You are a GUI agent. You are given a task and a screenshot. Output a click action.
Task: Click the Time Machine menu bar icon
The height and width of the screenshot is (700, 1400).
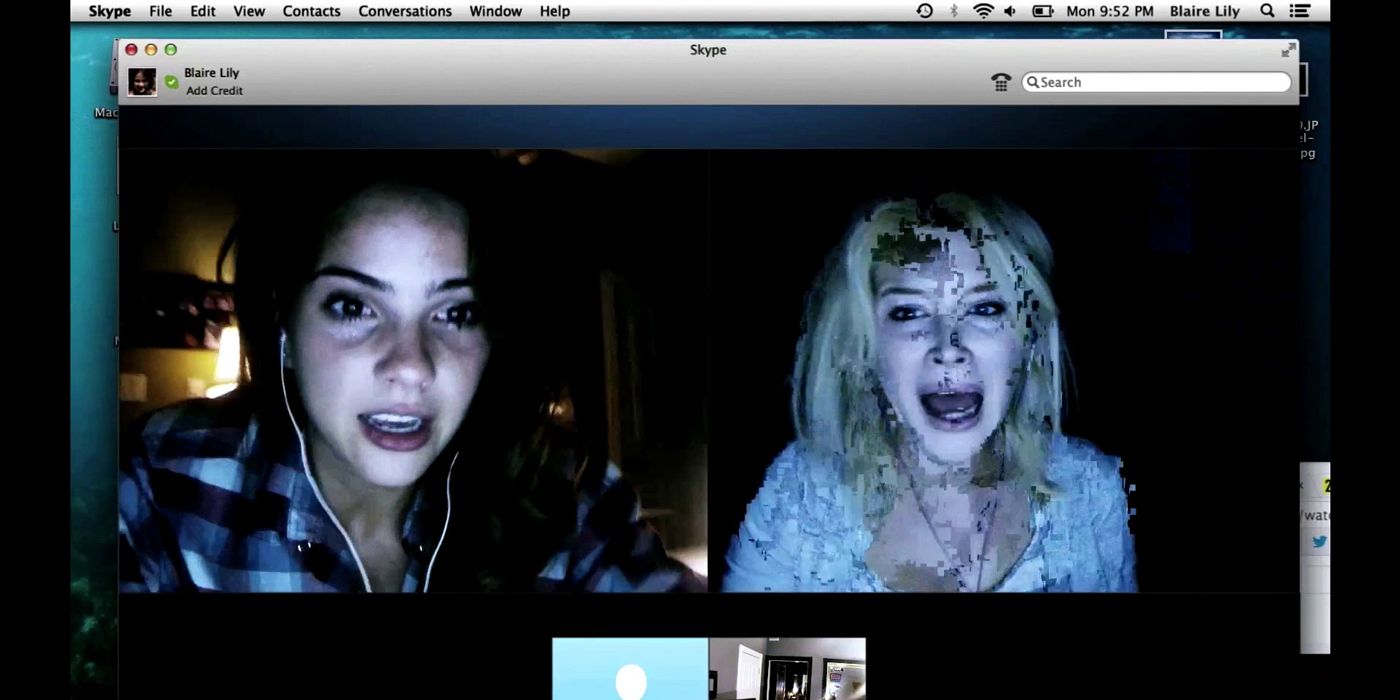point(925,11)
